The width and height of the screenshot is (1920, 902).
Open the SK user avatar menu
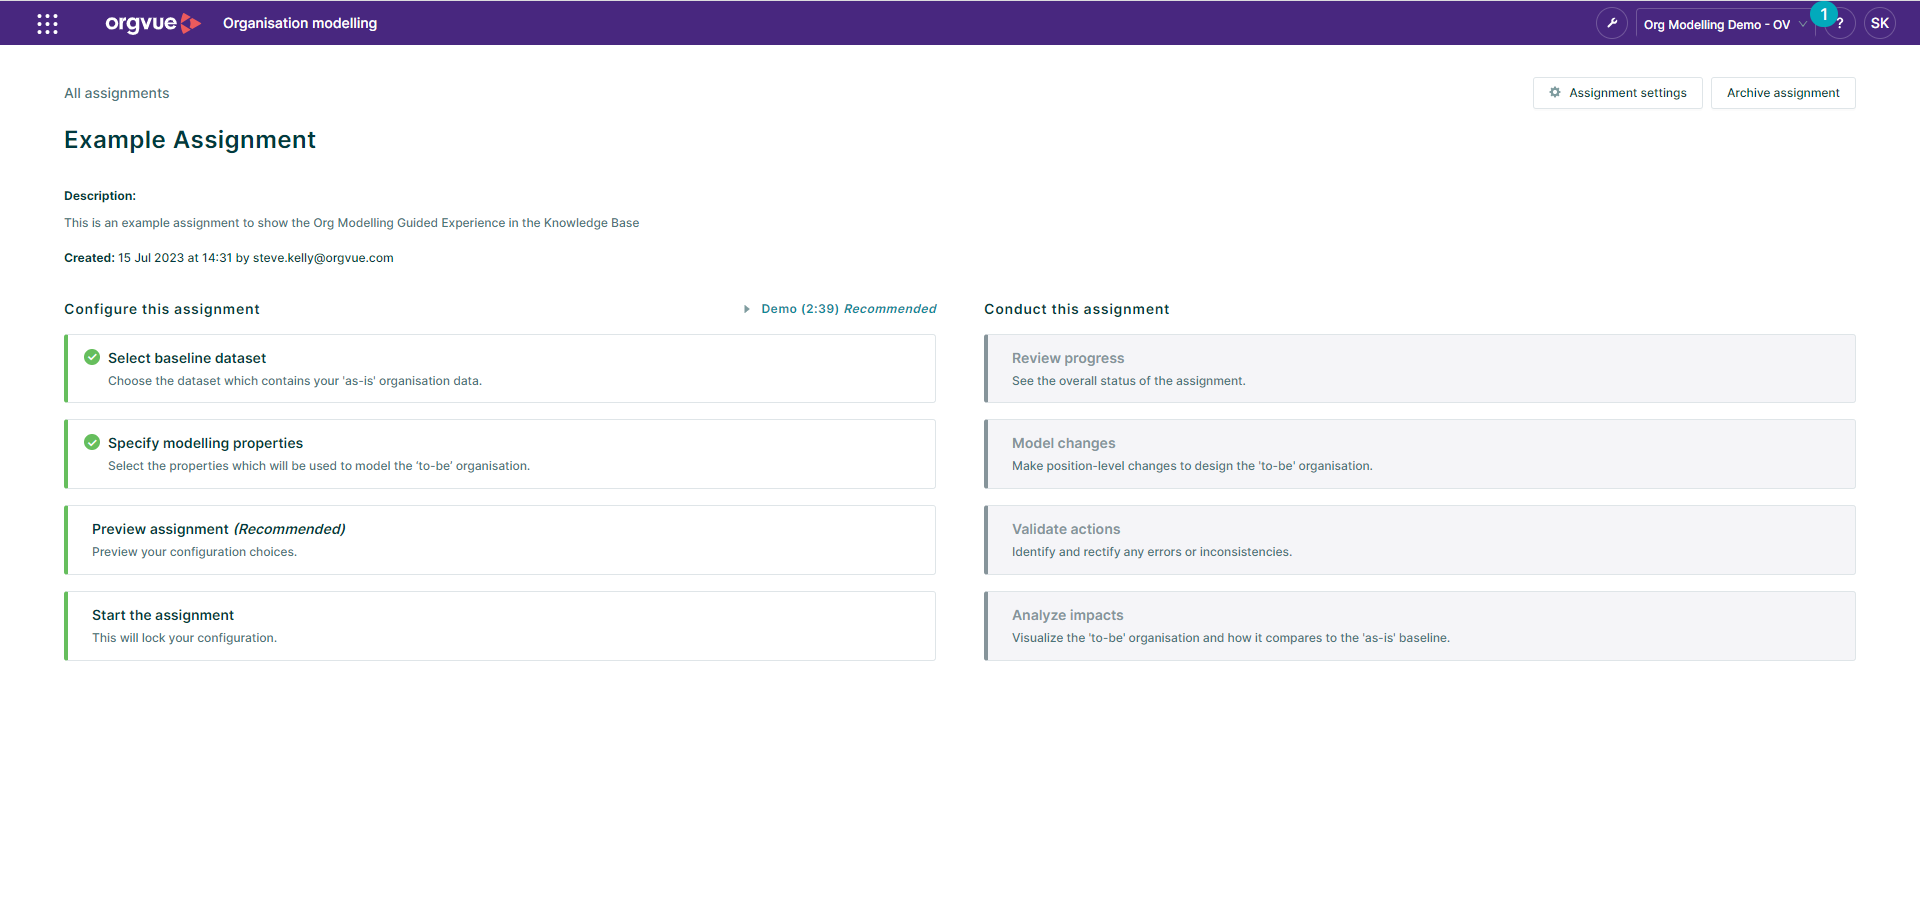(x=1880, y=23)
